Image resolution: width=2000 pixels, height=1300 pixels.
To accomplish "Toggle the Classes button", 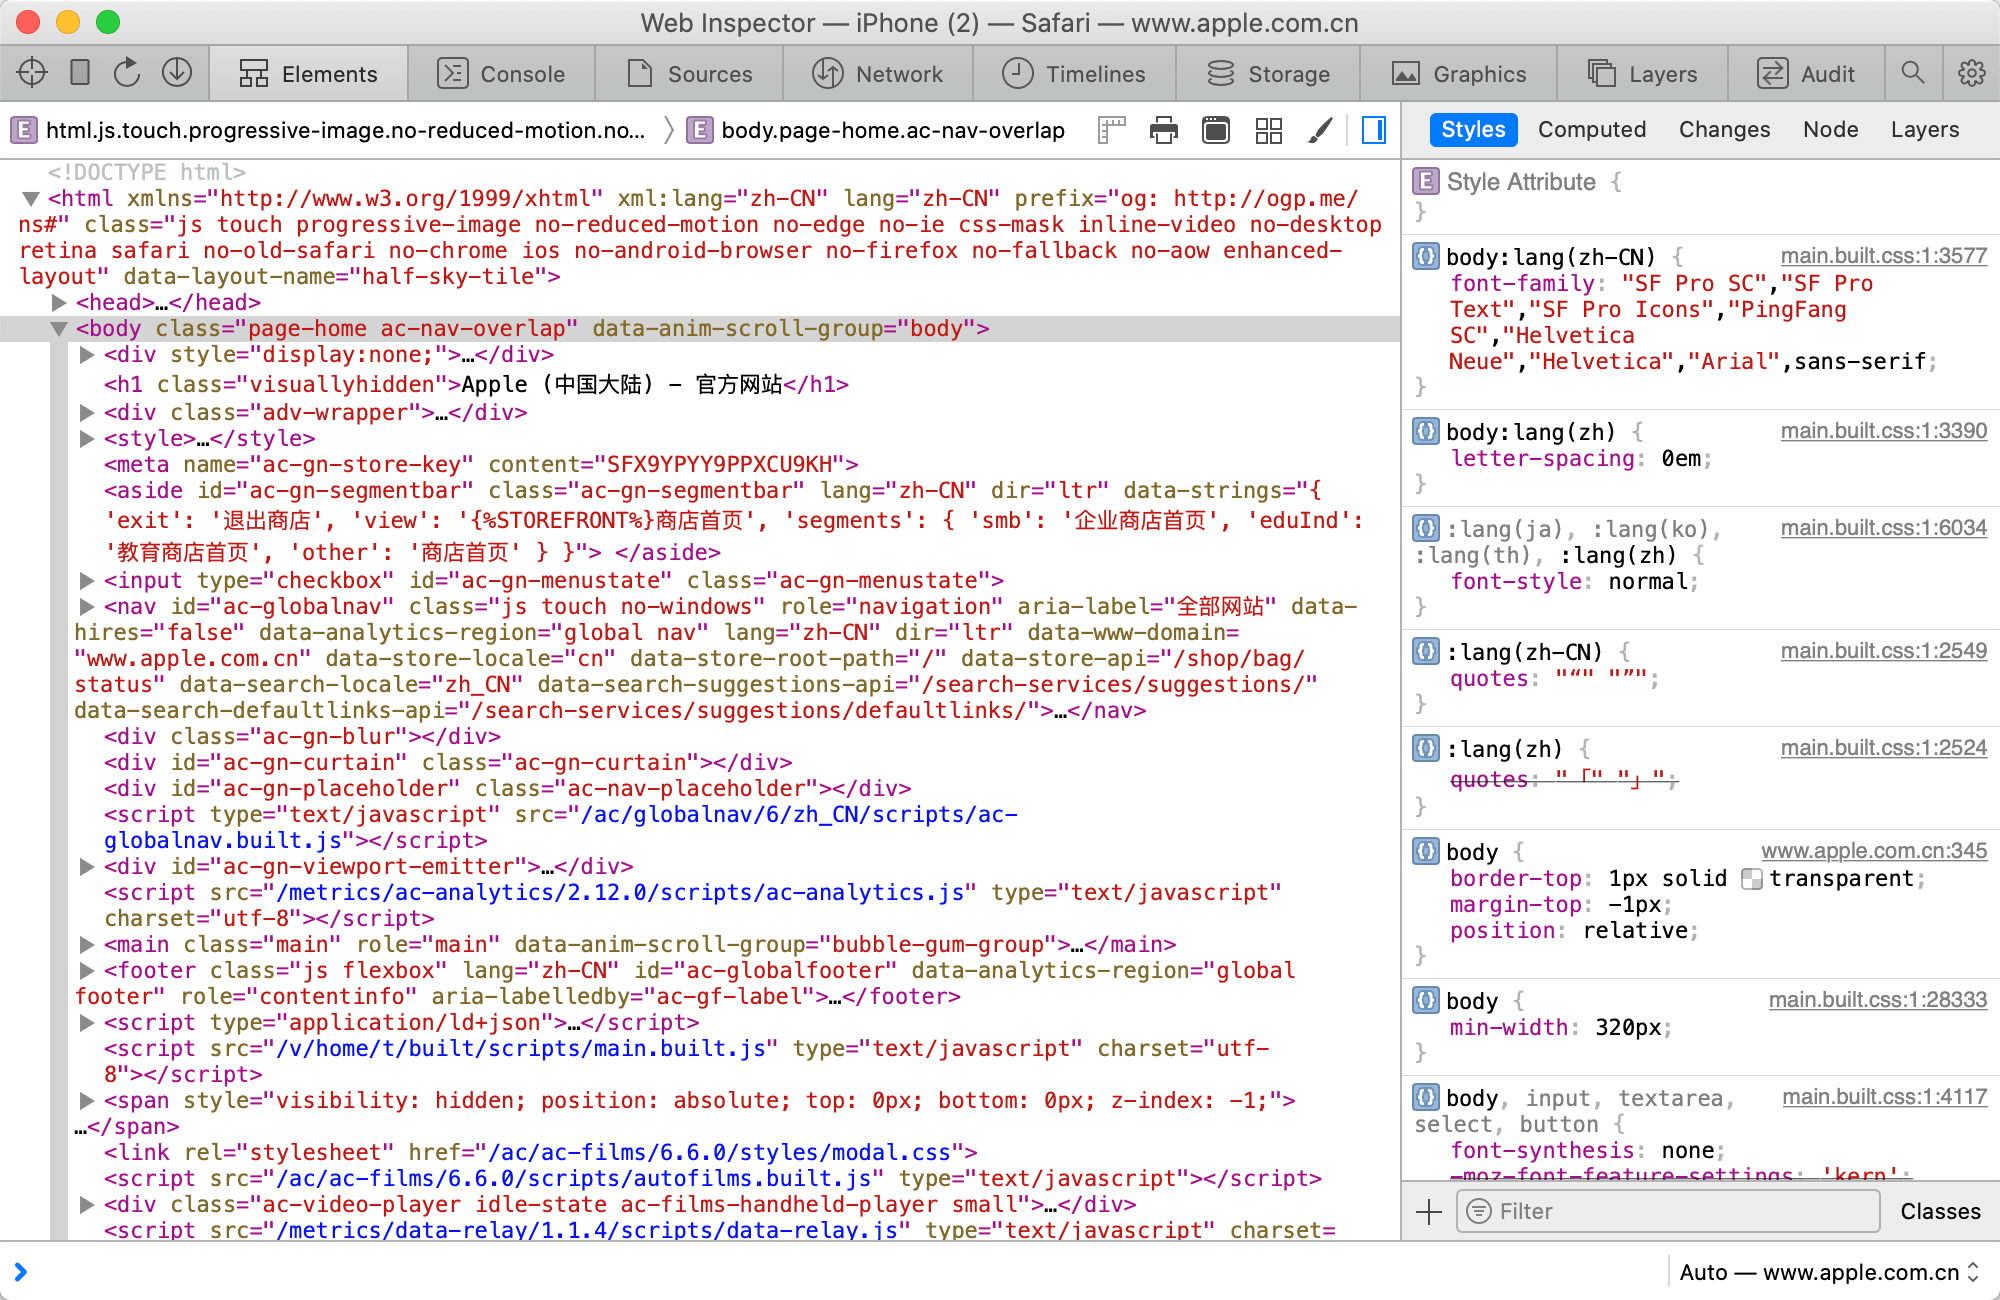I will [1940, 1212].
